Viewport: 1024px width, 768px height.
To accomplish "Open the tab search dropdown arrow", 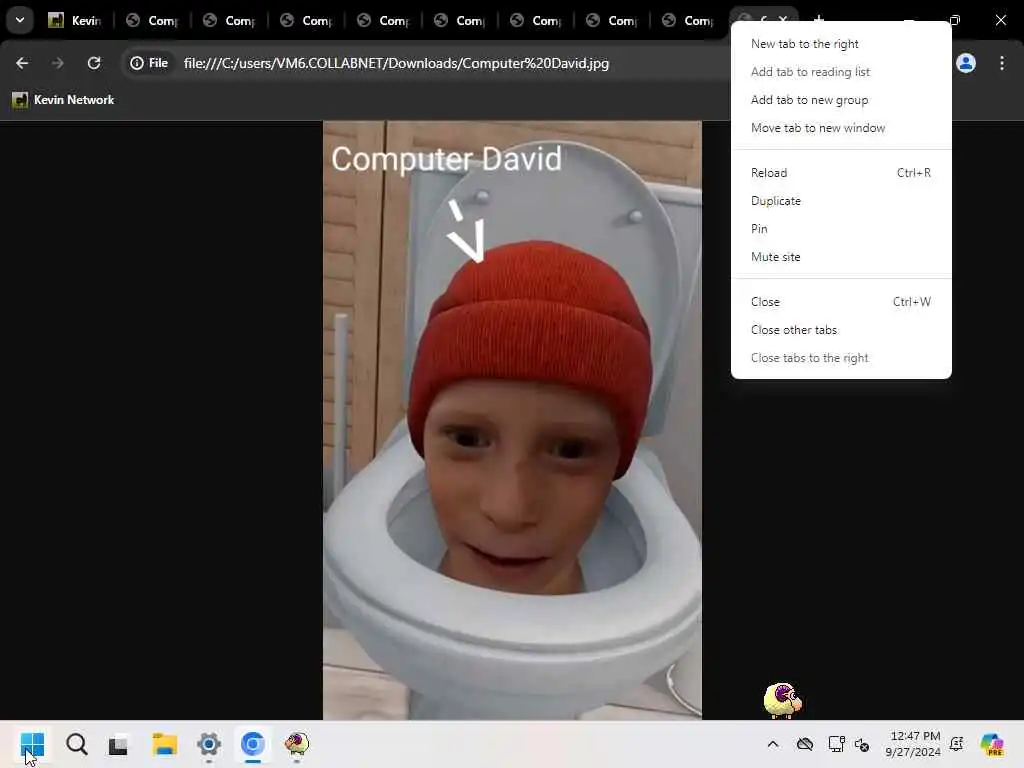I will tap(20, 20).
